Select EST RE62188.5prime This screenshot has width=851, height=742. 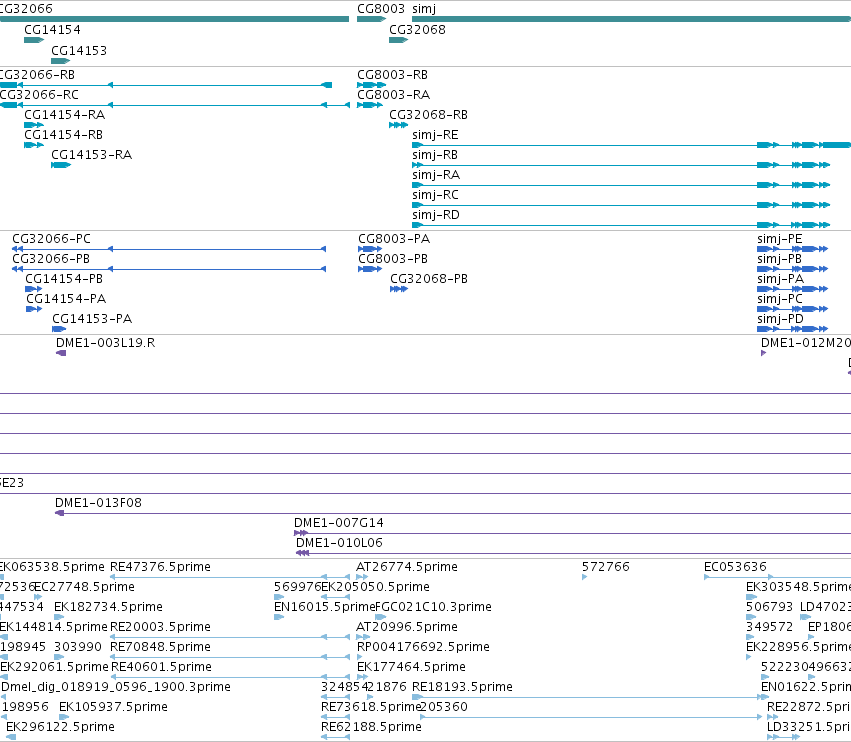tap(371, 728)
